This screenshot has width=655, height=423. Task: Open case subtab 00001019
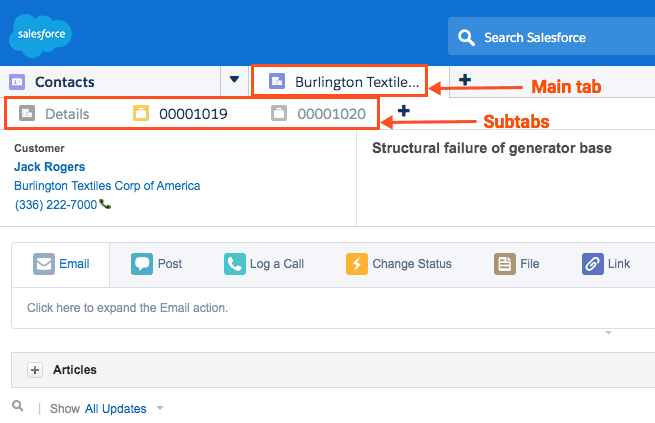tap(180, 114)
